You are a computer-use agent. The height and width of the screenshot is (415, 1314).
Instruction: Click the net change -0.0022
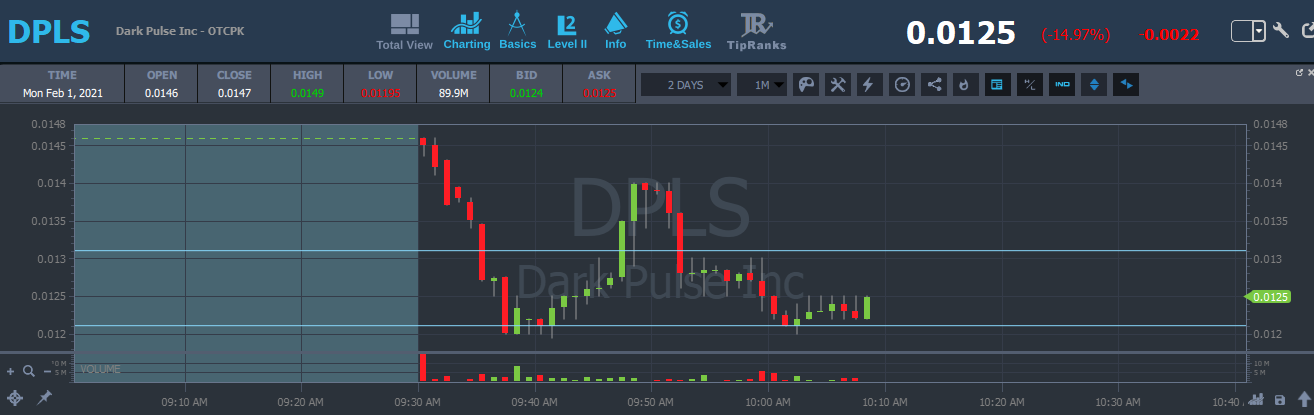(x=1169, y=34)
